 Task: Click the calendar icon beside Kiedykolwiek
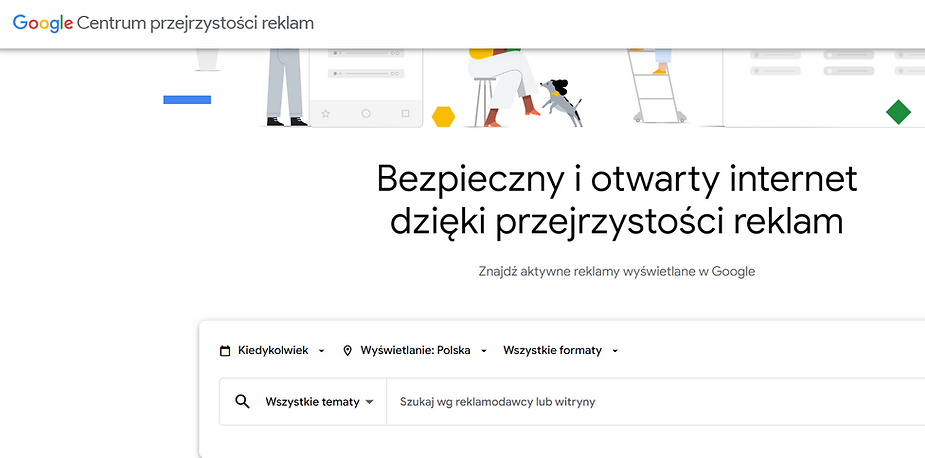pos(225,351)
